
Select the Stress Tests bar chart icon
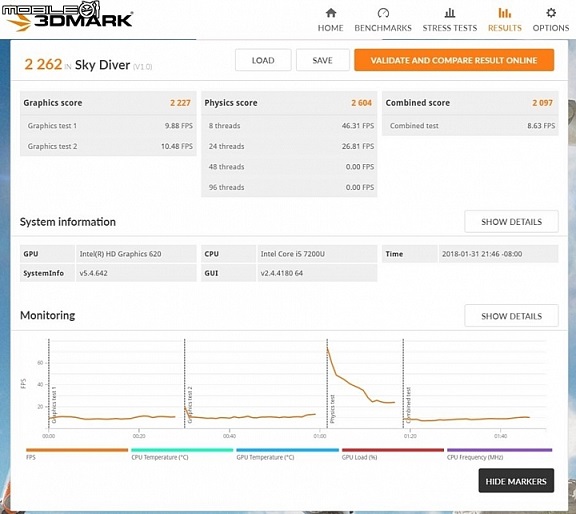[450, 13]
